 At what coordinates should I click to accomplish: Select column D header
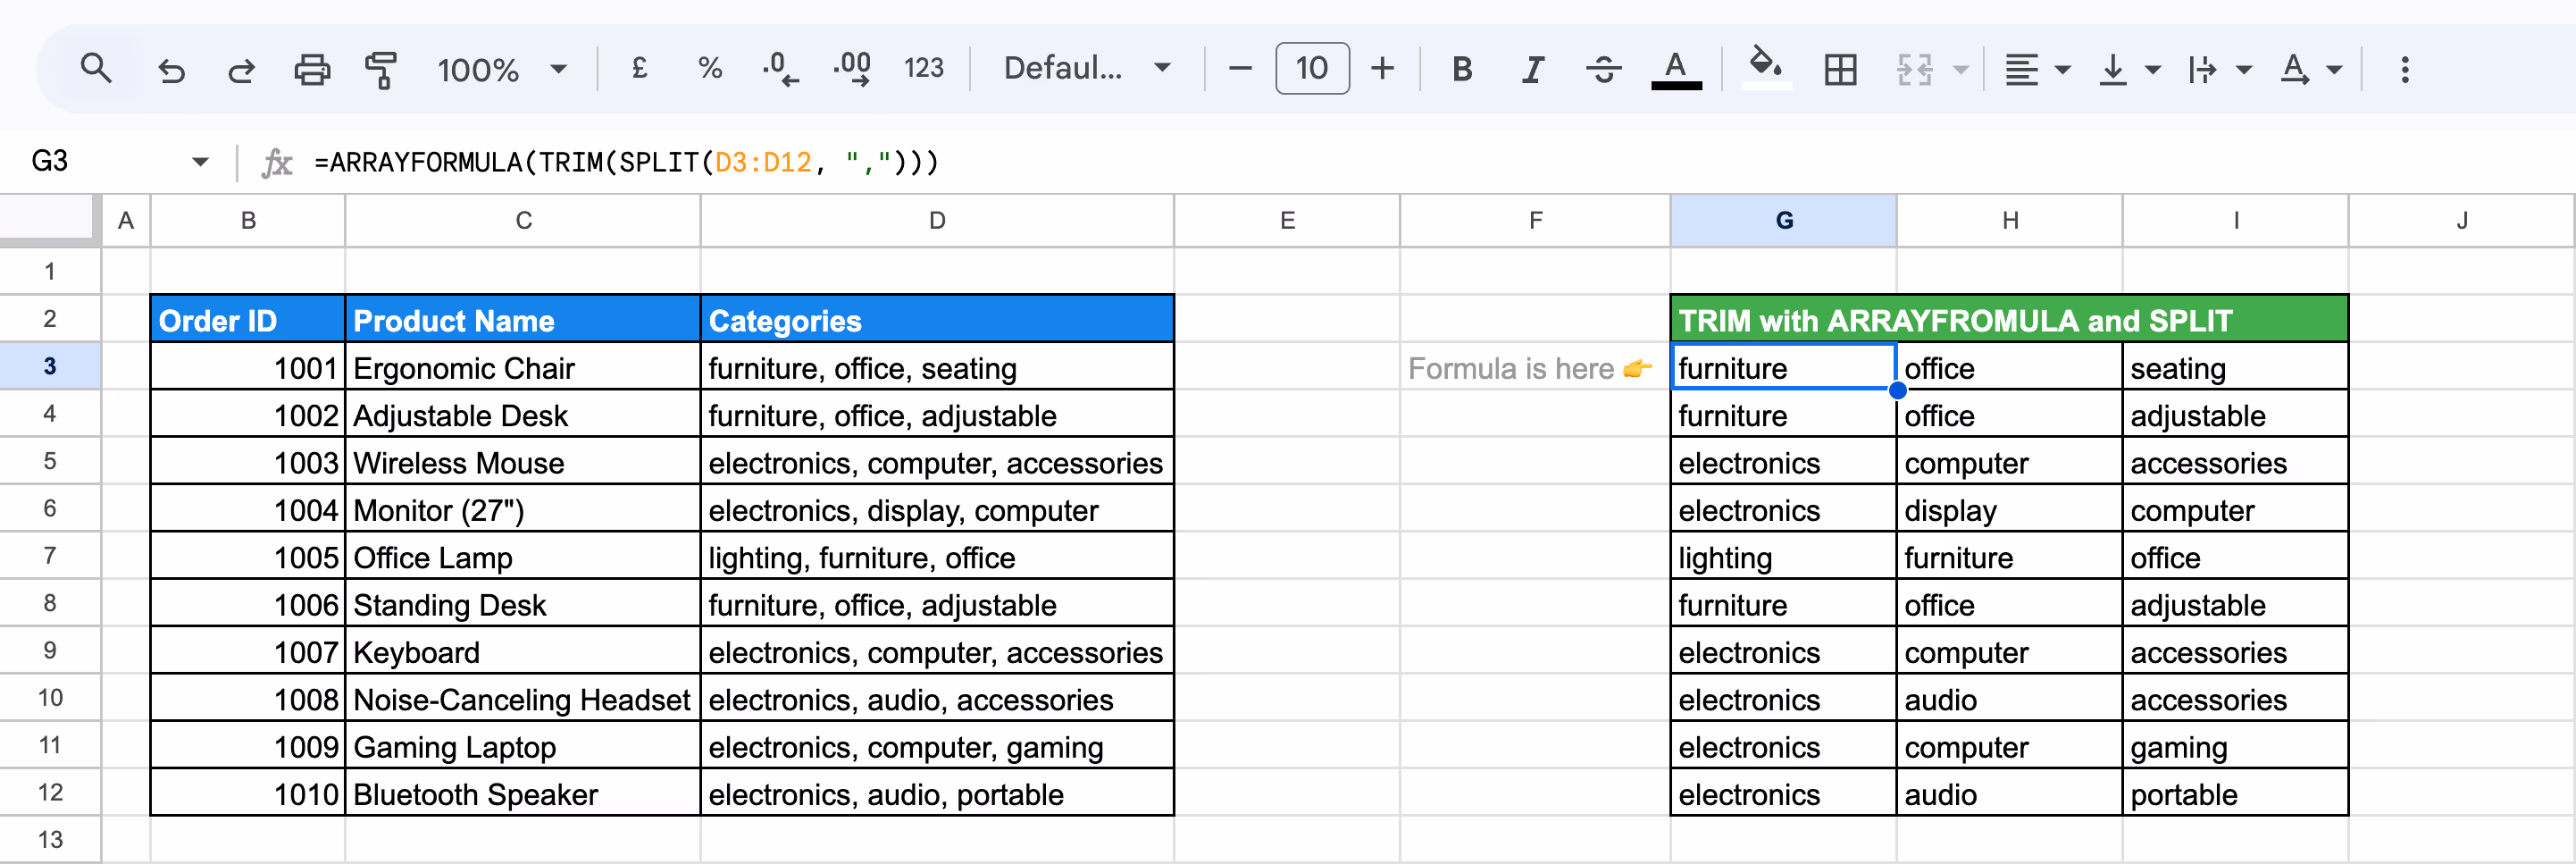click(x=937, y=220)
